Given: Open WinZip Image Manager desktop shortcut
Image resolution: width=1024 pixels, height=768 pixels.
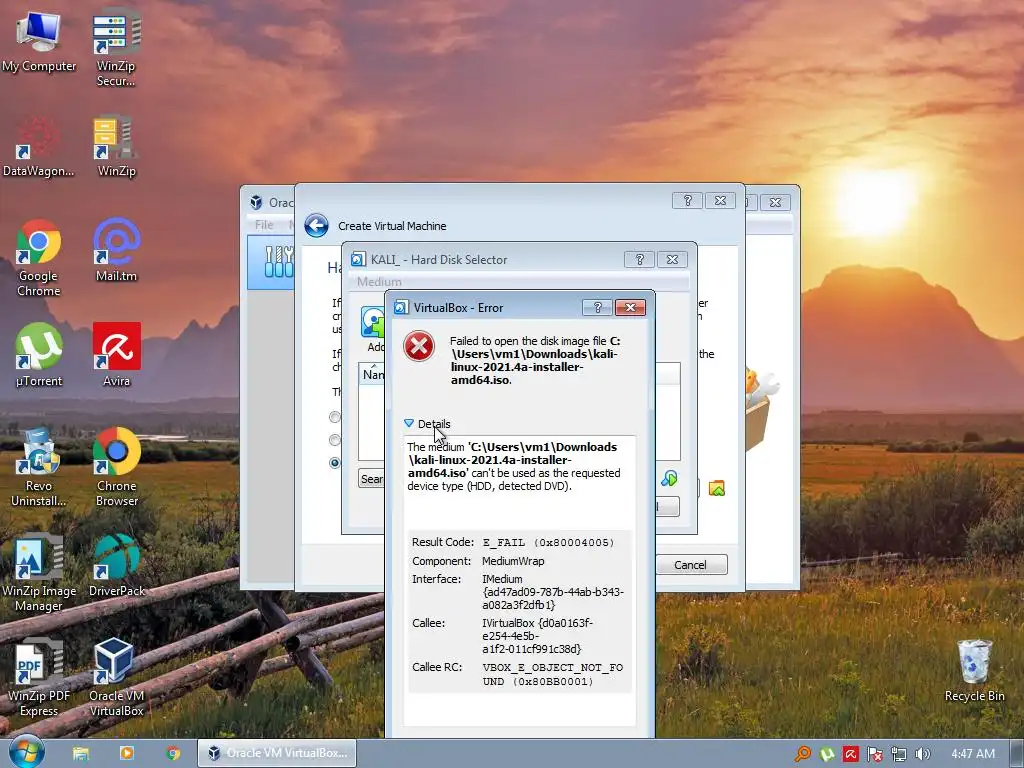Looking at the screenshot, I should pyautogui.click(x=39, y=573).
